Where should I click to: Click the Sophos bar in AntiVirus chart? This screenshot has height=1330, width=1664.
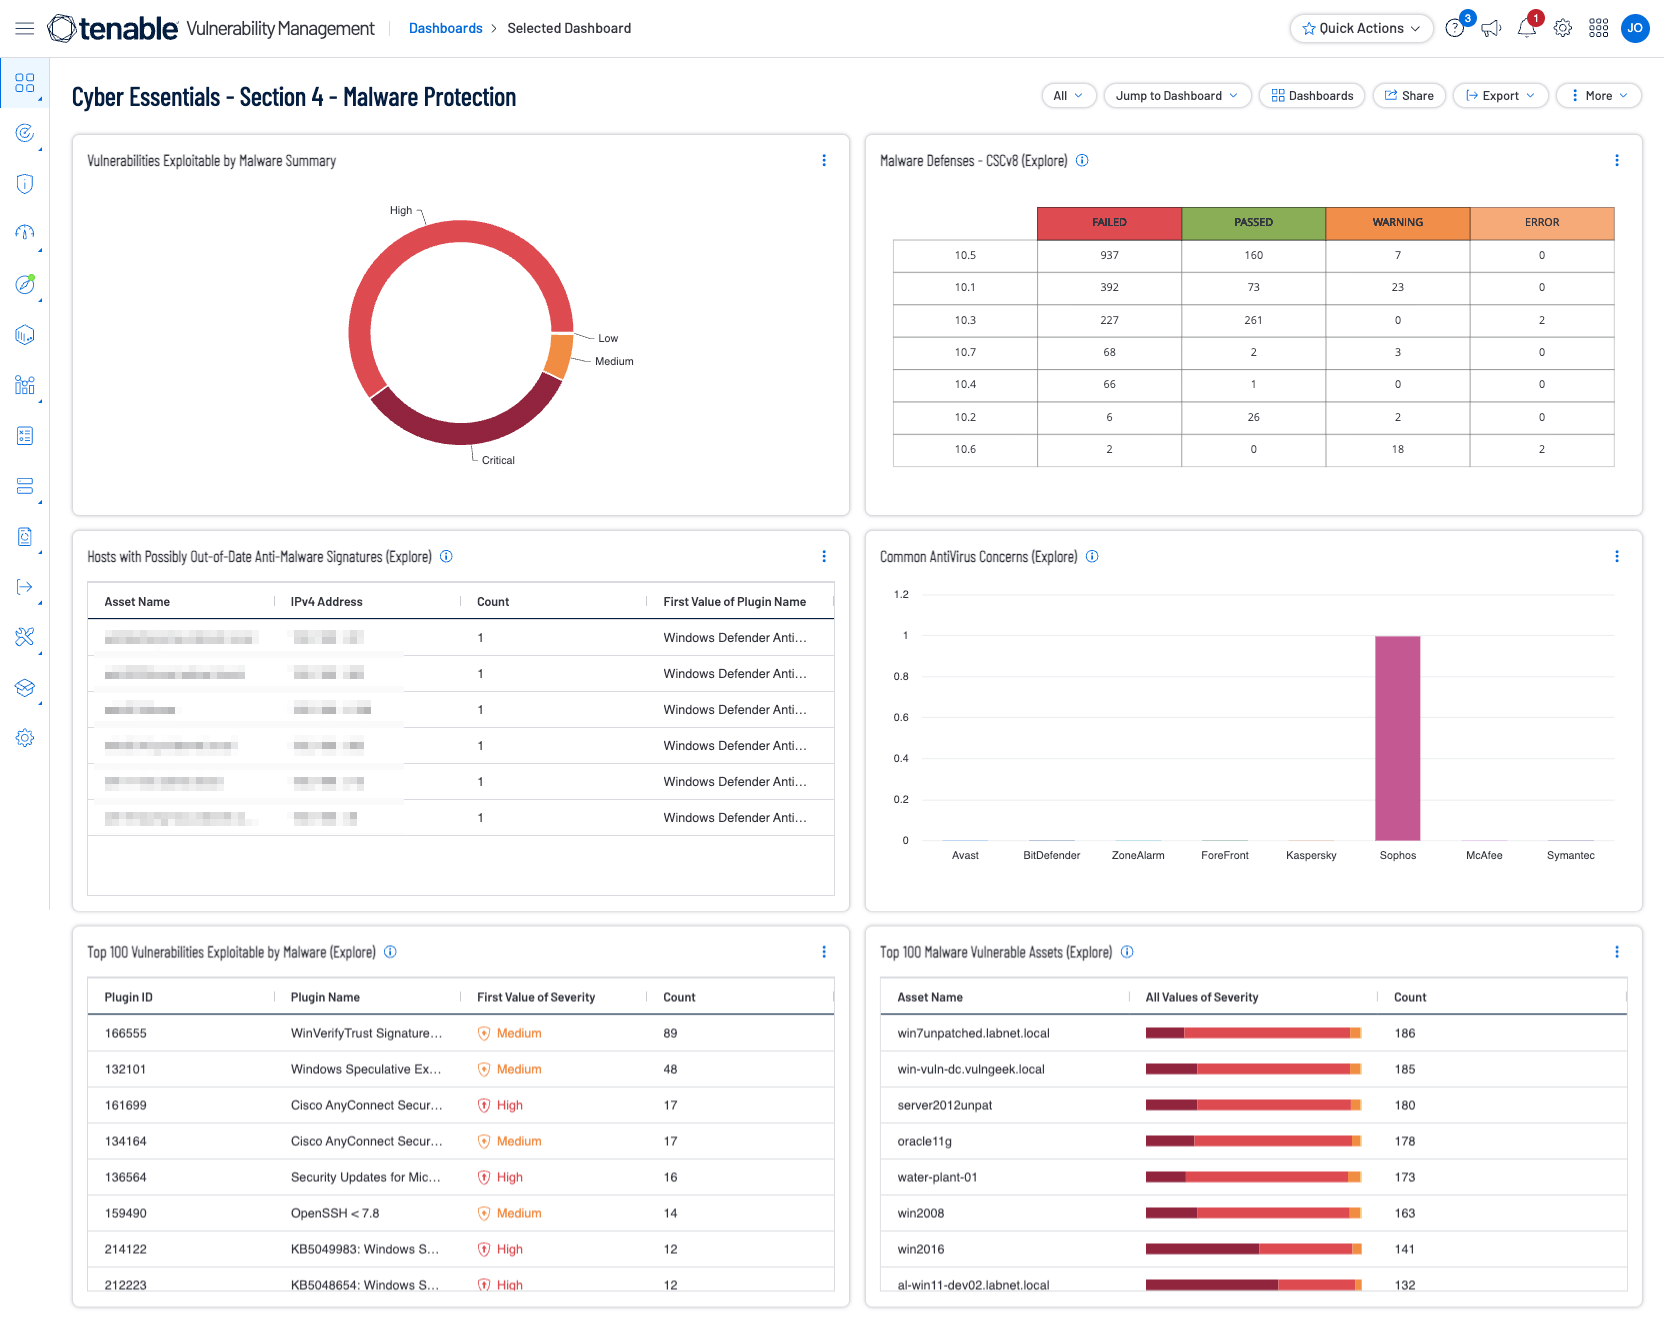(1397, 738)
